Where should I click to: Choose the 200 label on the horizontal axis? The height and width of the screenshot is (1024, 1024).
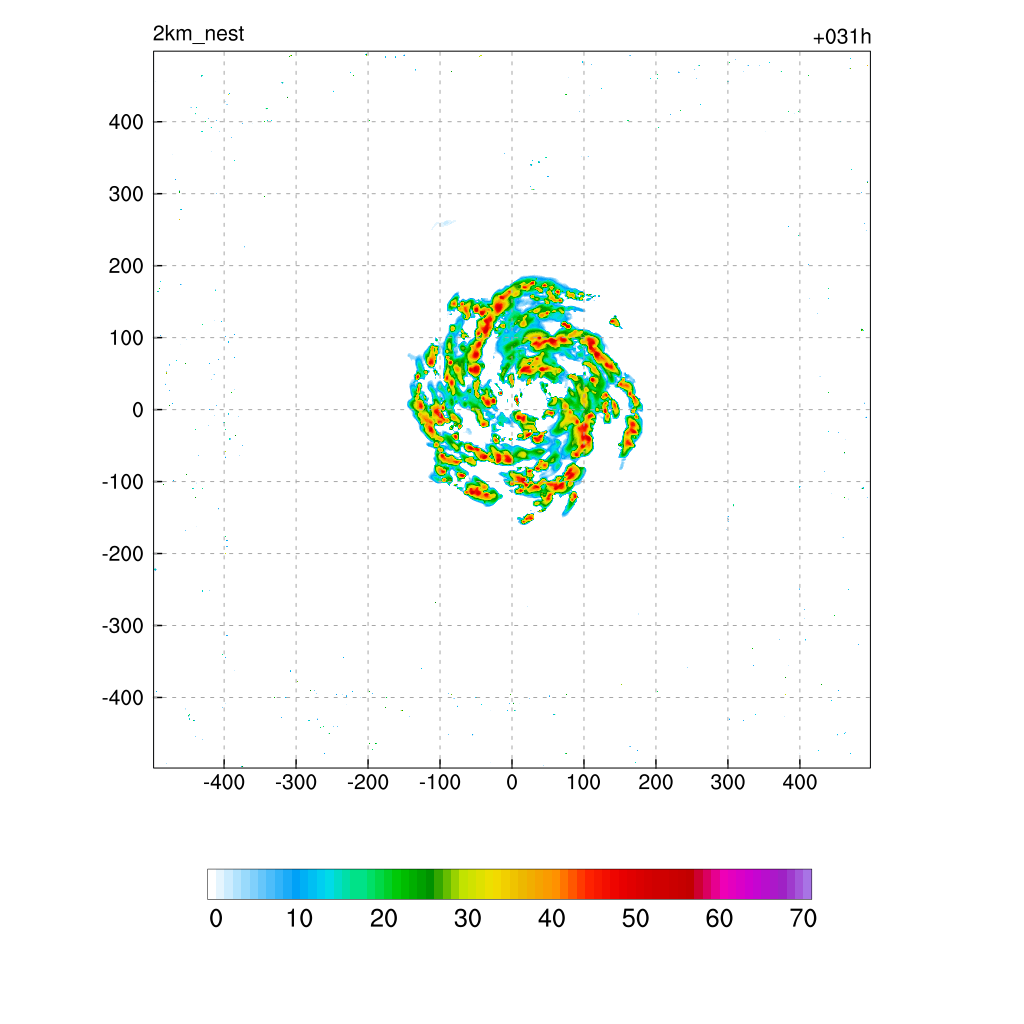click(656, 782)
